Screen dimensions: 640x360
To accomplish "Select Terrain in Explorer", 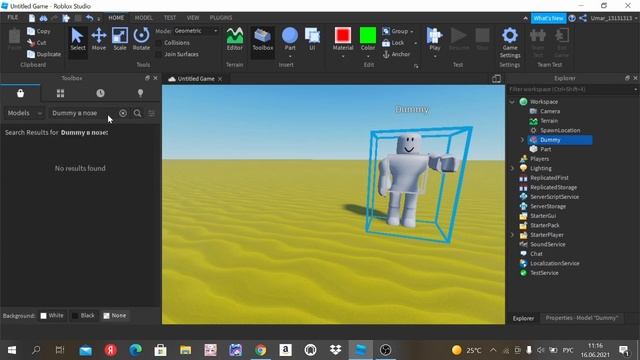I will [x=549, y=121].
